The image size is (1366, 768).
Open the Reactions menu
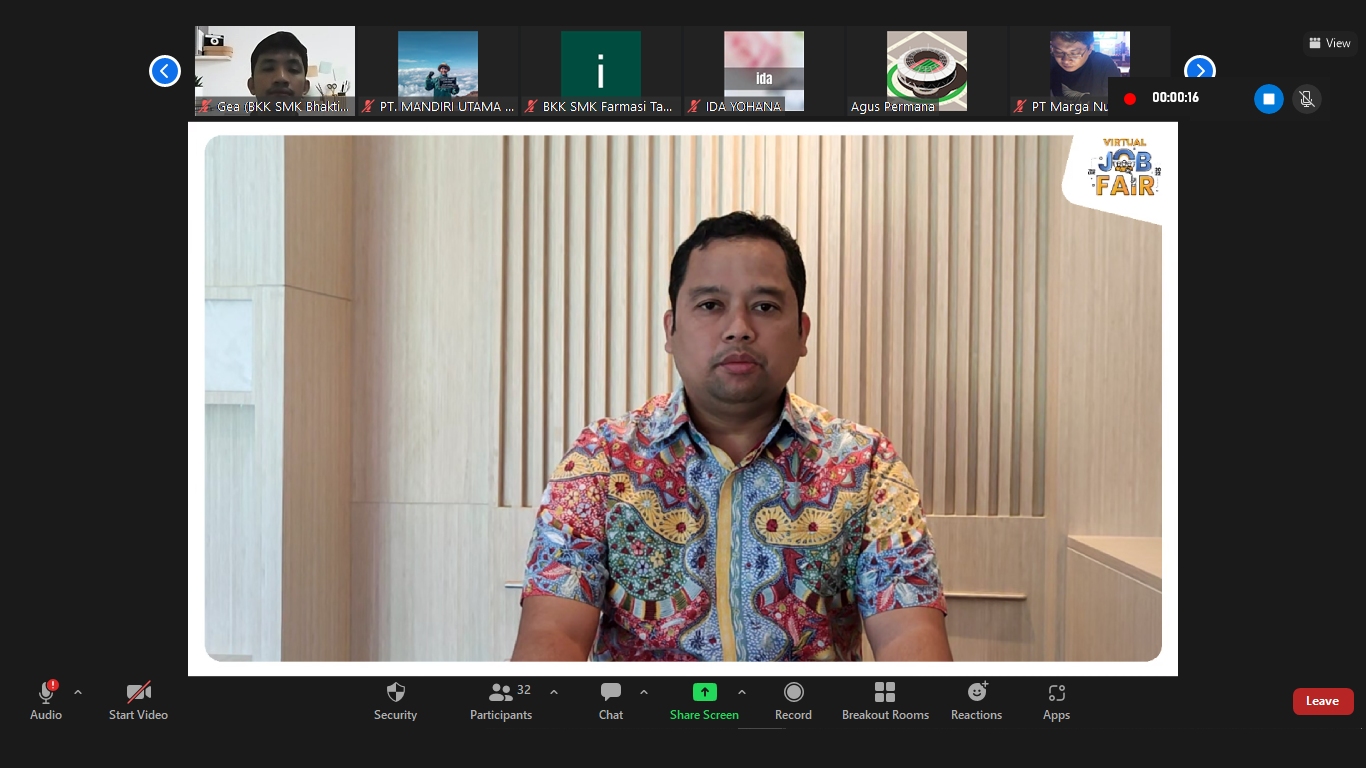click(976, 700)
